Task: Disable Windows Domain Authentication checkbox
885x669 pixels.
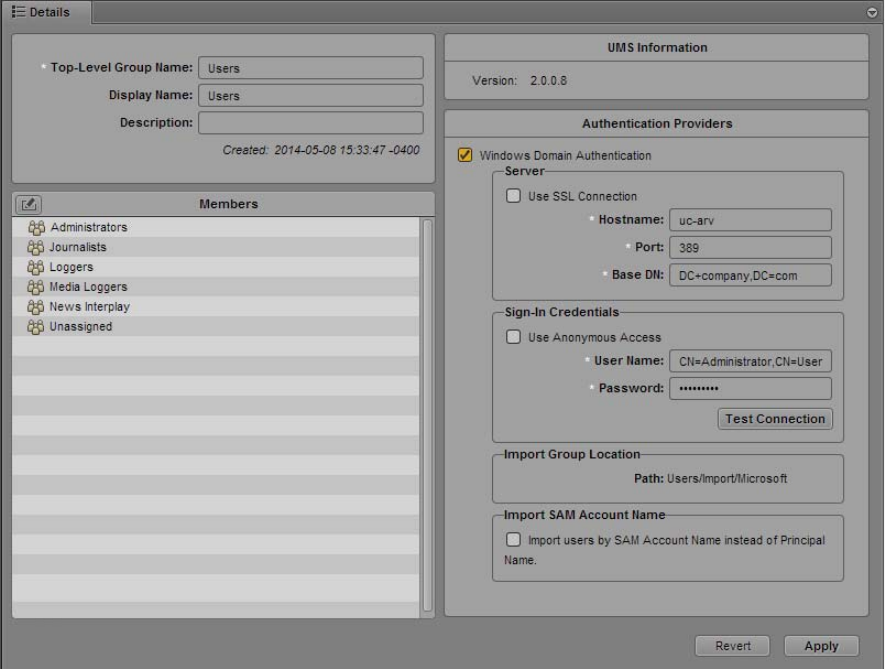Action: 465,155
